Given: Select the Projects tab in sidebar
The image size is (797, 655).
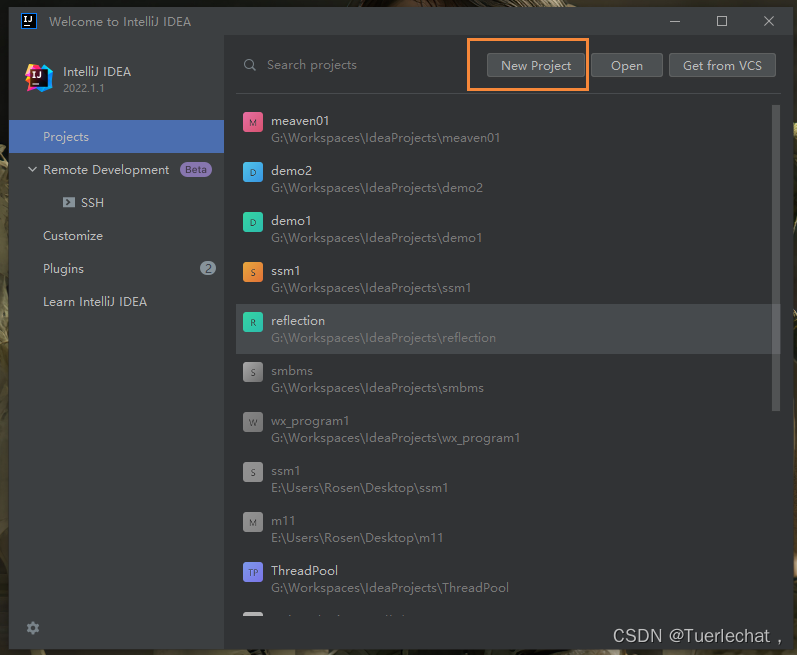Looking at the screenshot, I should 116,137.
